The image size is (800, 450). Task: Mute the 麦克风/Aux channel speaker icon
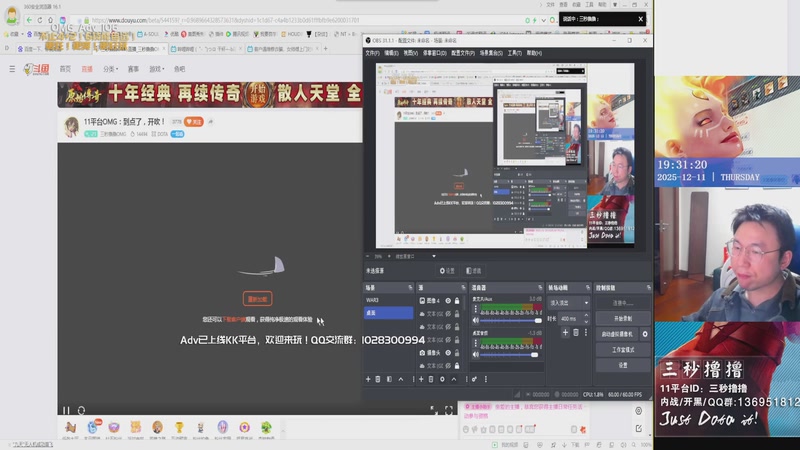point(476,320)
